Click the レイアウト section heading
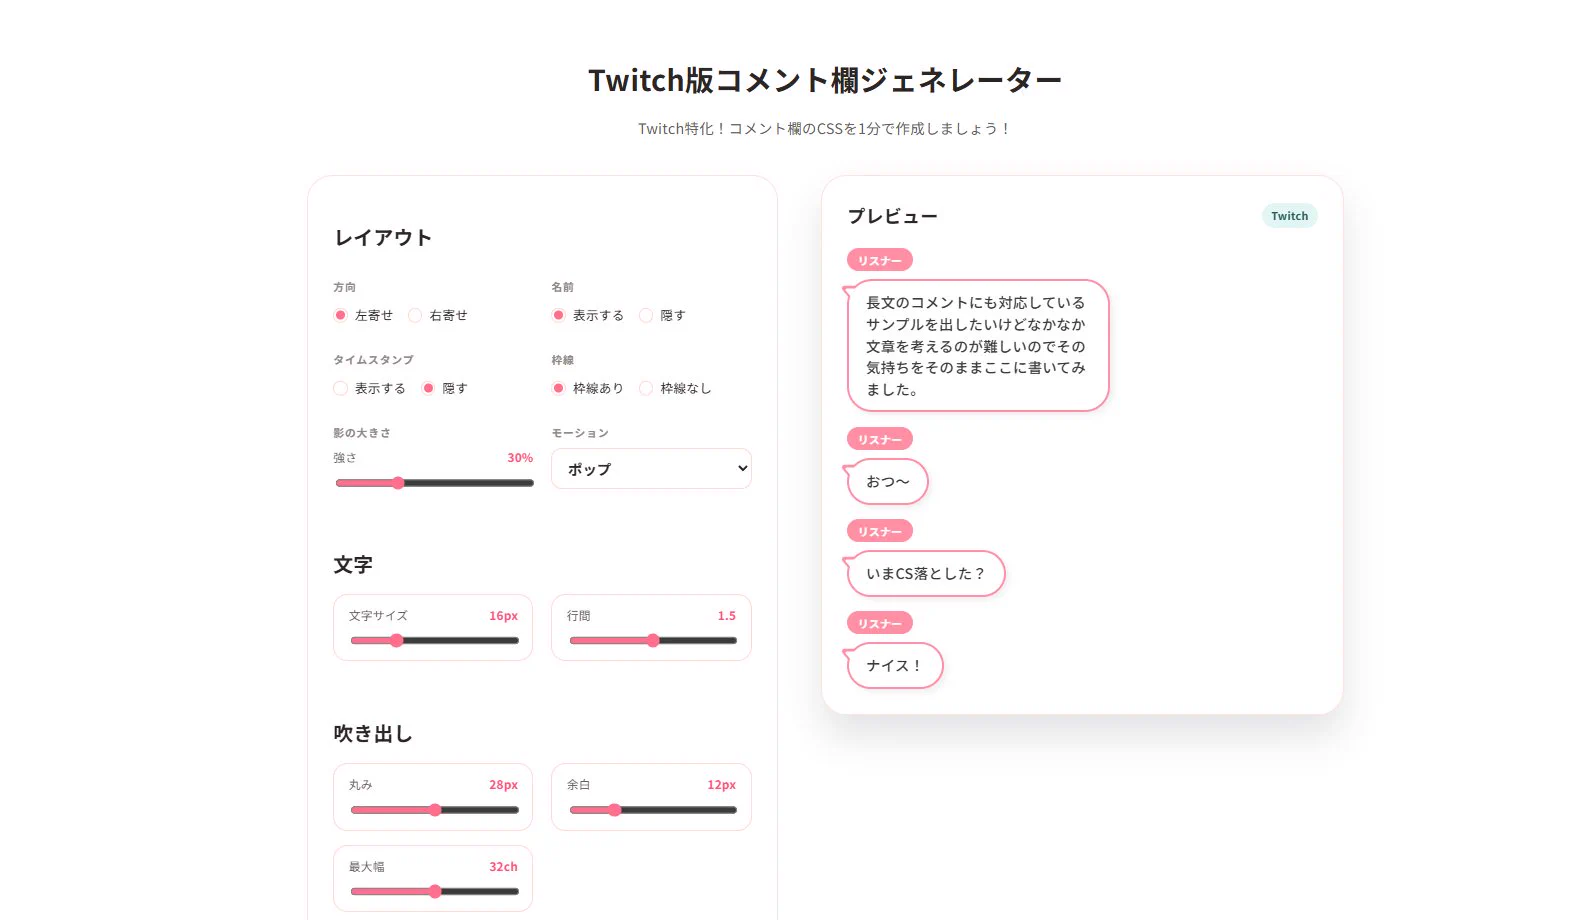The width and height of the screenshot is (1584, 920). coord(383,238)
